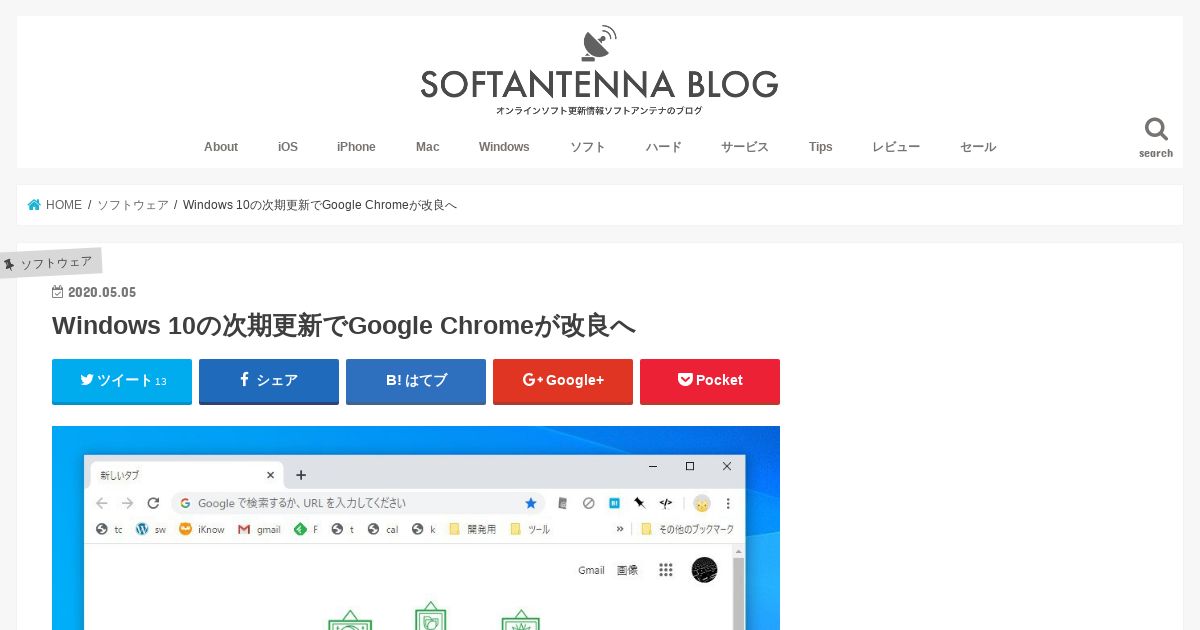The width and height of the screenshot is (1200, 630).
Task: Open the cal bookmark
Action: 383,529
